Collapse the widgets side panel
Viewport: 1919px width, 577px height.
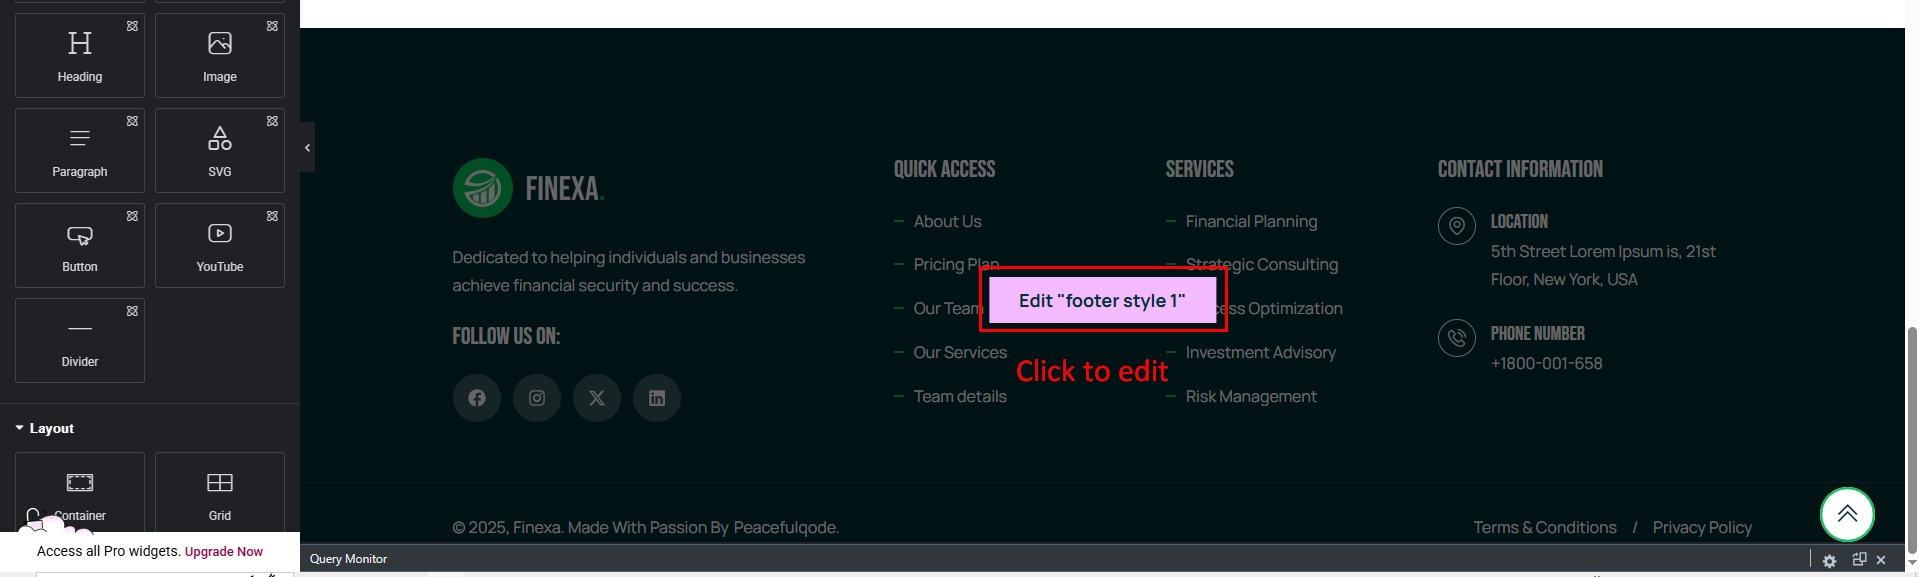point(307,148)
